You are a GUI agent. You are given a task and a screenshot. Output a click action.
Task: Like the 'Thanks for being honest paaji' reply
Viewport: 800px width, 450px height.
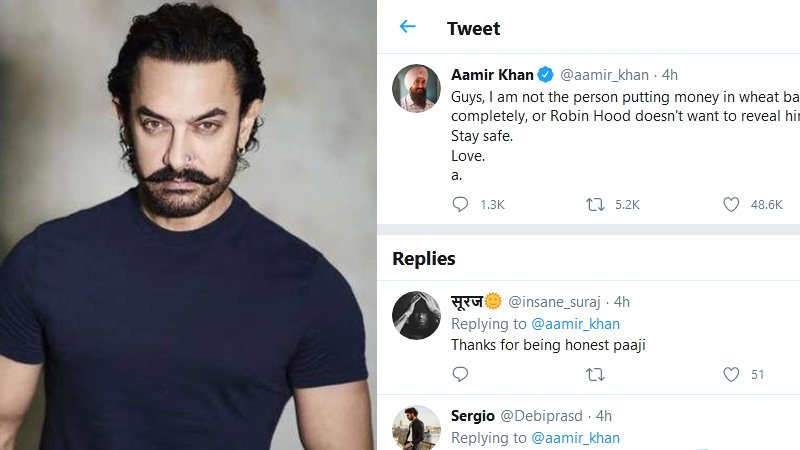coord(731,374)
